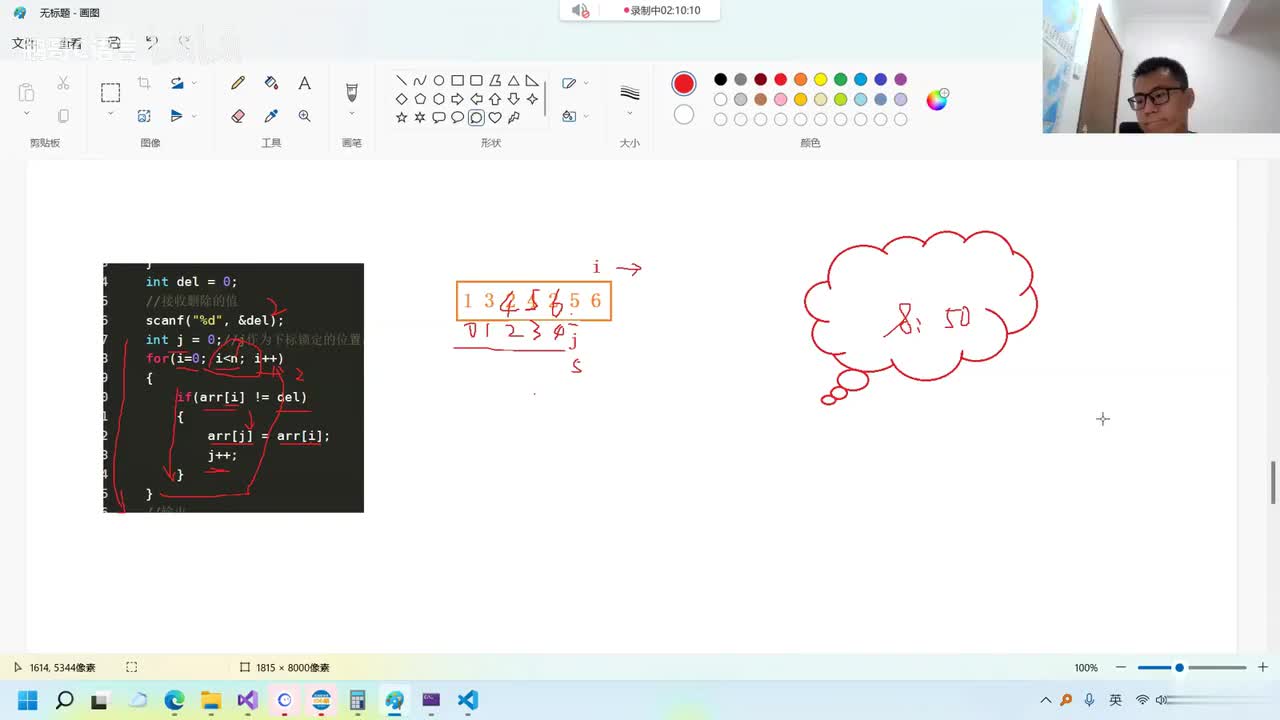Screen dimensions: 1280x720
Task: Pick the black color swatch
Action: [720, 80]
